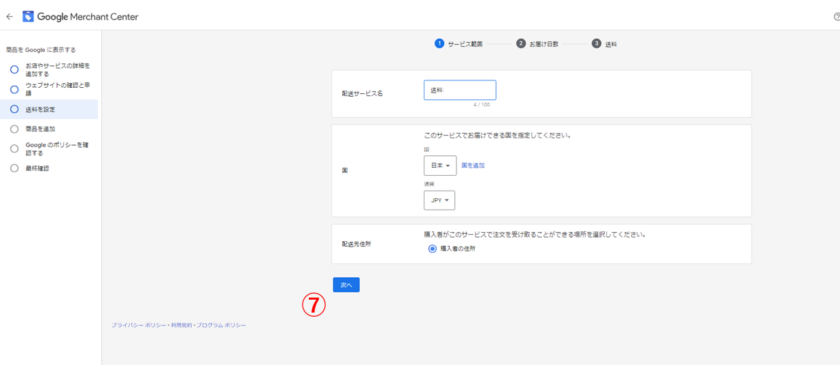Open the プライバシー ポリシー footer link

(139, 325)
